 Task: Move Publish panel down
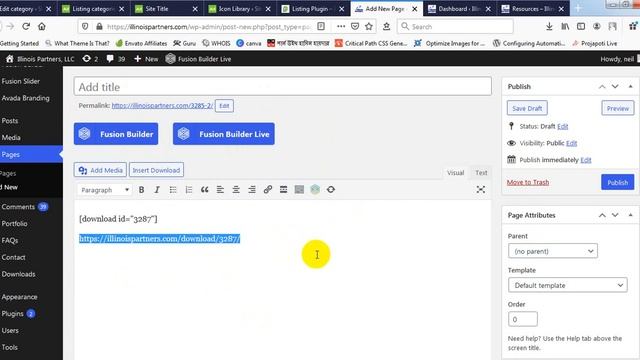point(615,87)
